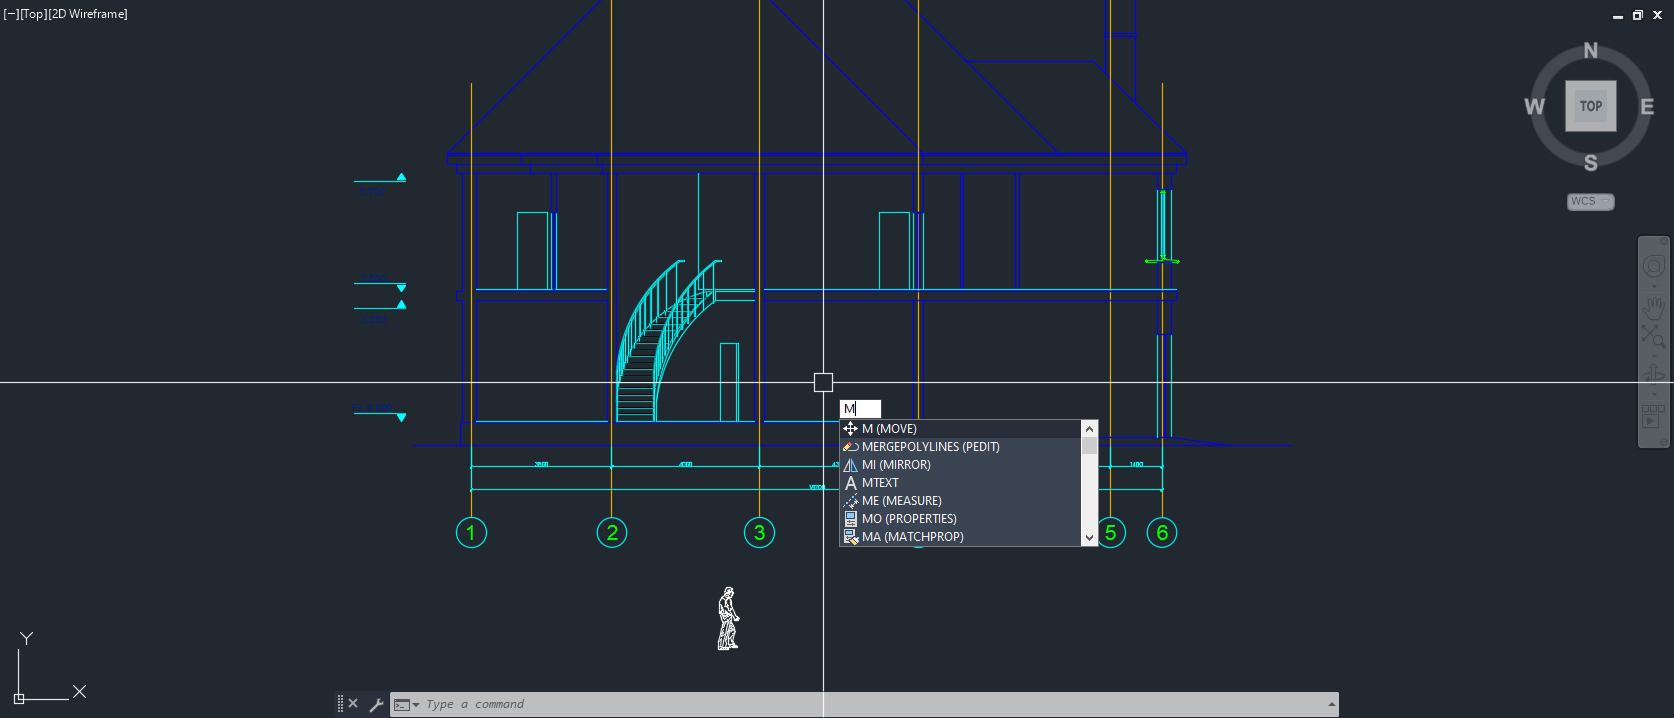This screenshot has width=1674, height=718.
Task: Click the Mirror icon beside MI (MIRROR)
Action: (850, 465)
